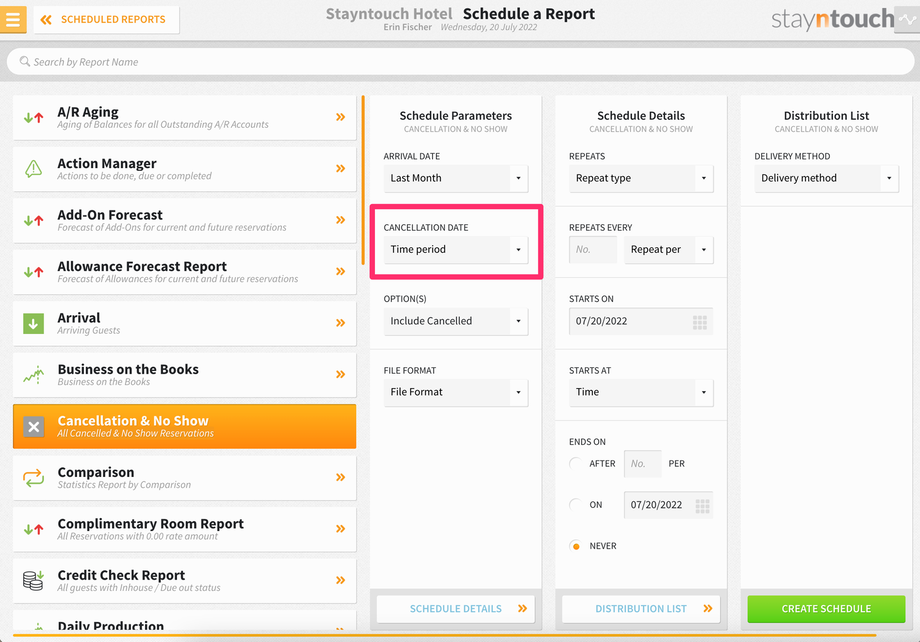Open Comparison via its double chevron
This screenshot has height=642, width=920.
[340, 477]
